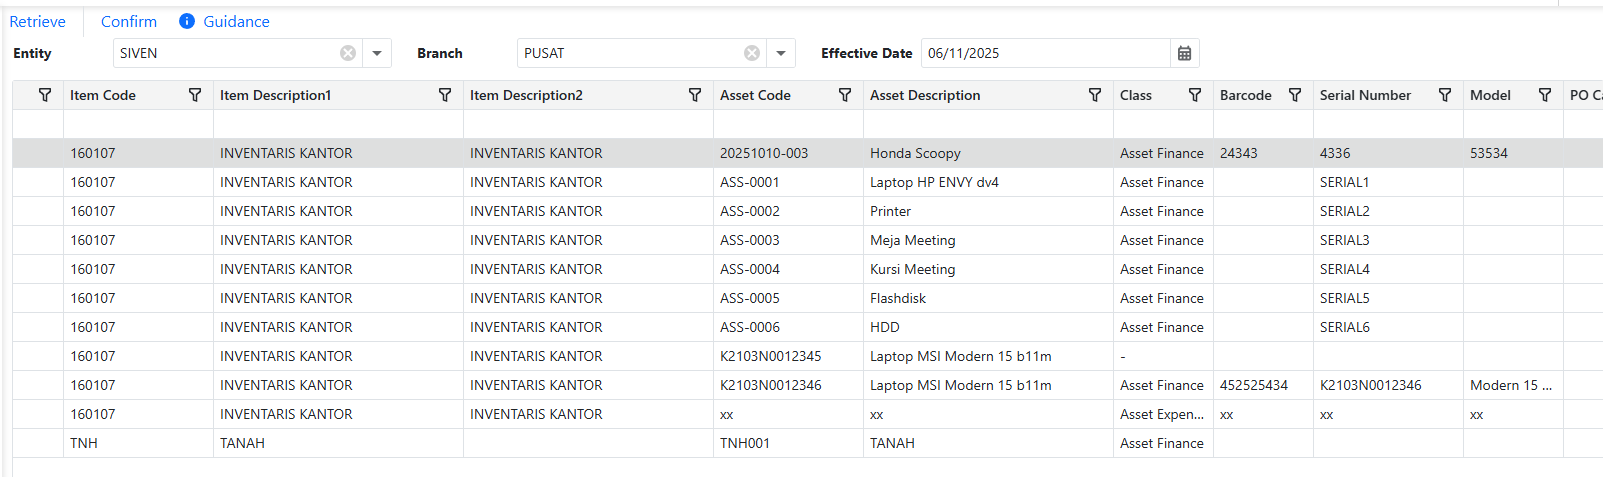The width and height of the screenshot is (1603, 477).
Task: Select the TNH001 asset code cell
Action: (x=788, y=443)
